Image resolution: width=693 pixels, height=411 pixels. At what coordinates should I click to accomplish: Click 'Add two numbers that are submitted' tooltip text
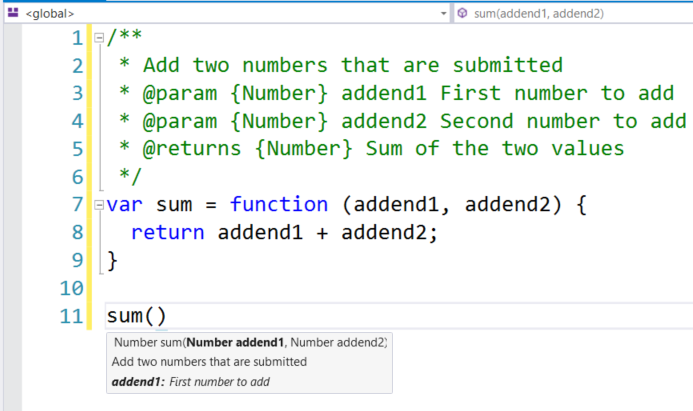(x=209, y=362)
